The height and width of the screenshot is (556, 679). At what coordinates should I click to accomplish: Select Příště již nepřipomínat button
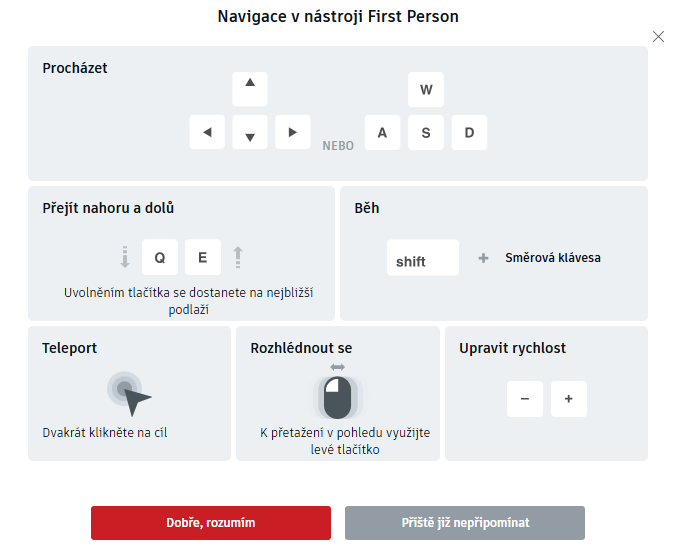tap(465, 523)
